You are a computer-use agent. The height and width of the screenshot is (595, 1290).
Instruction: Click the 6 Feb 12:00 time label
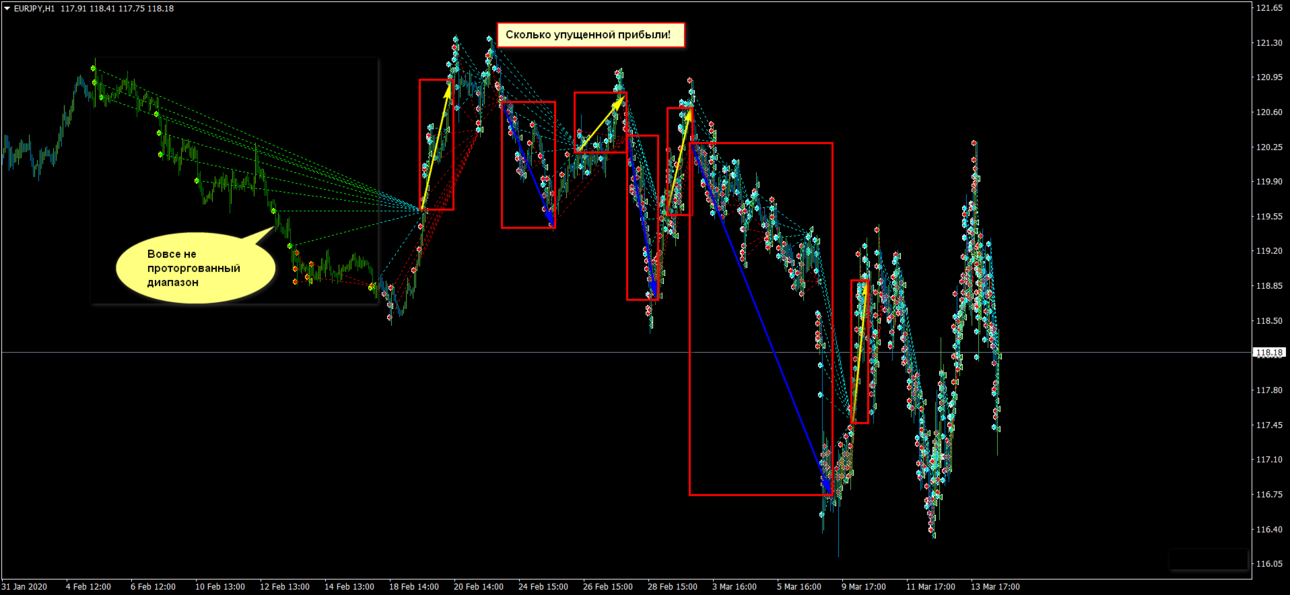(152, 587)
